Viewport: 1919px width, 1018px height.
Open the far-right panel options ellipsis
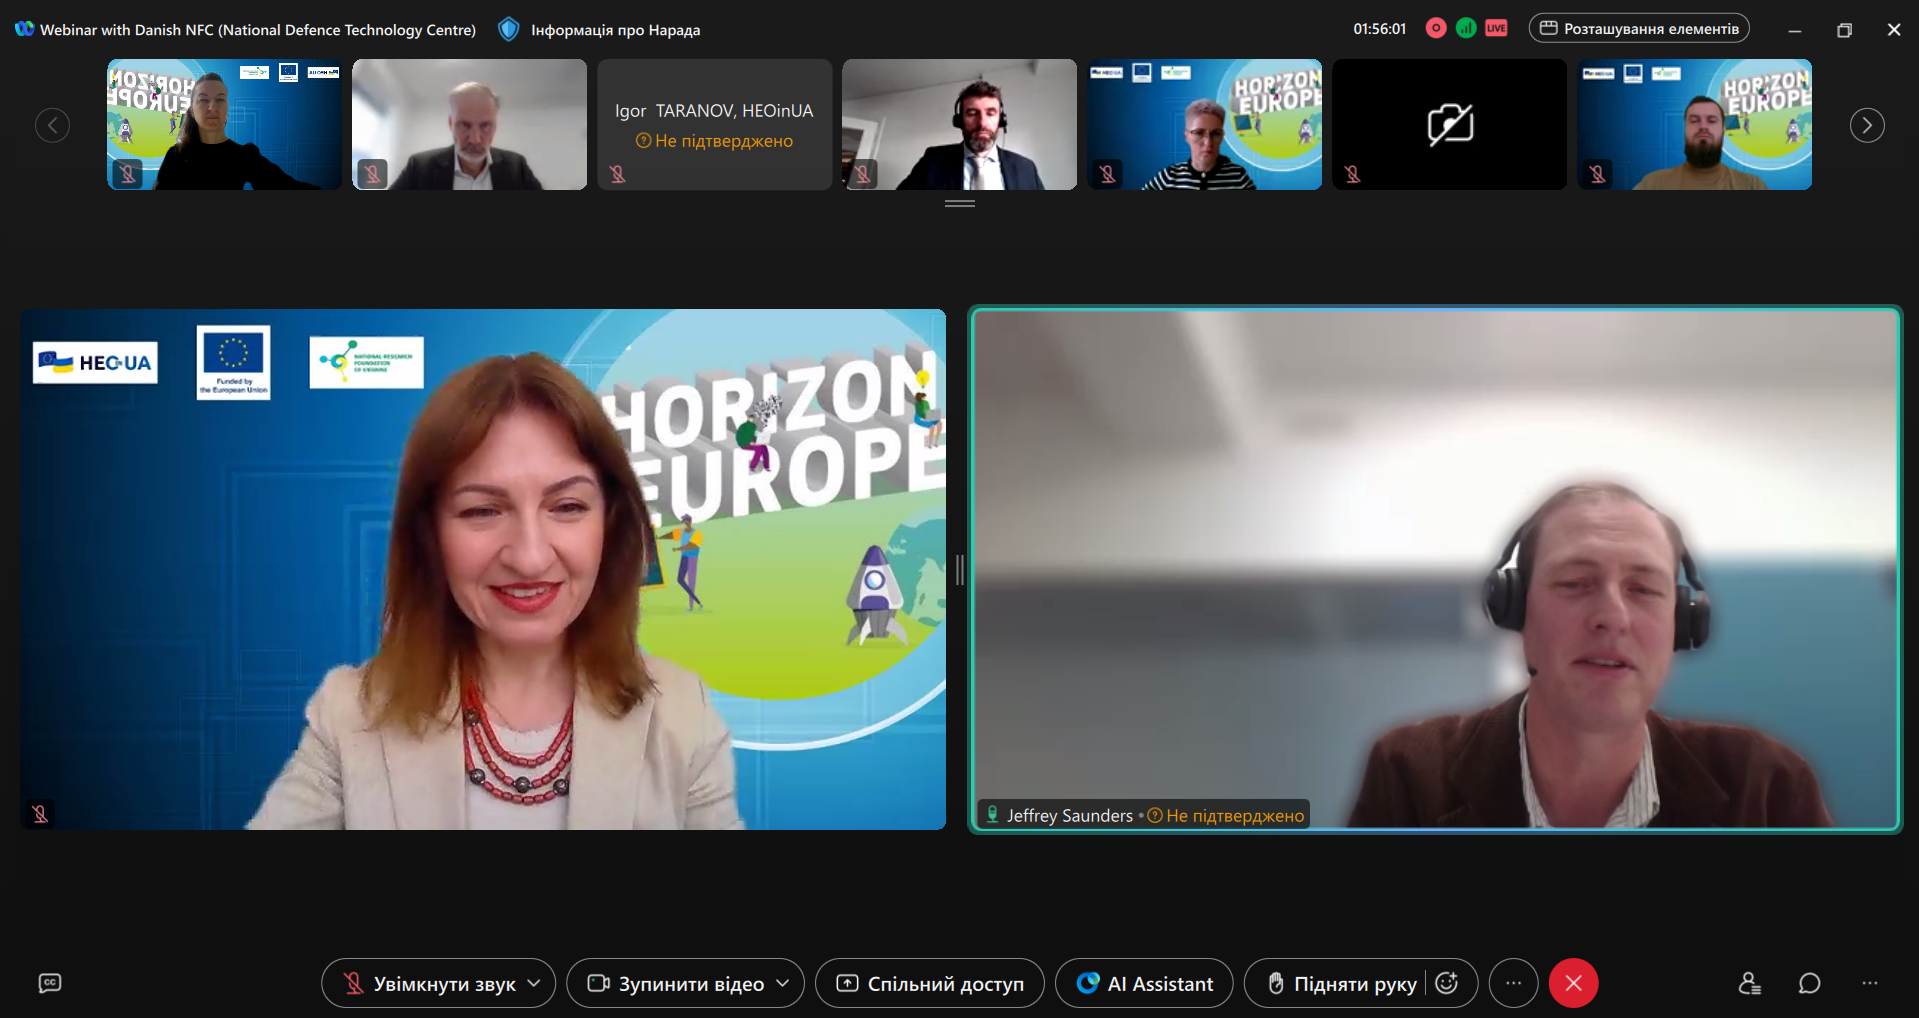(1869, 984)
